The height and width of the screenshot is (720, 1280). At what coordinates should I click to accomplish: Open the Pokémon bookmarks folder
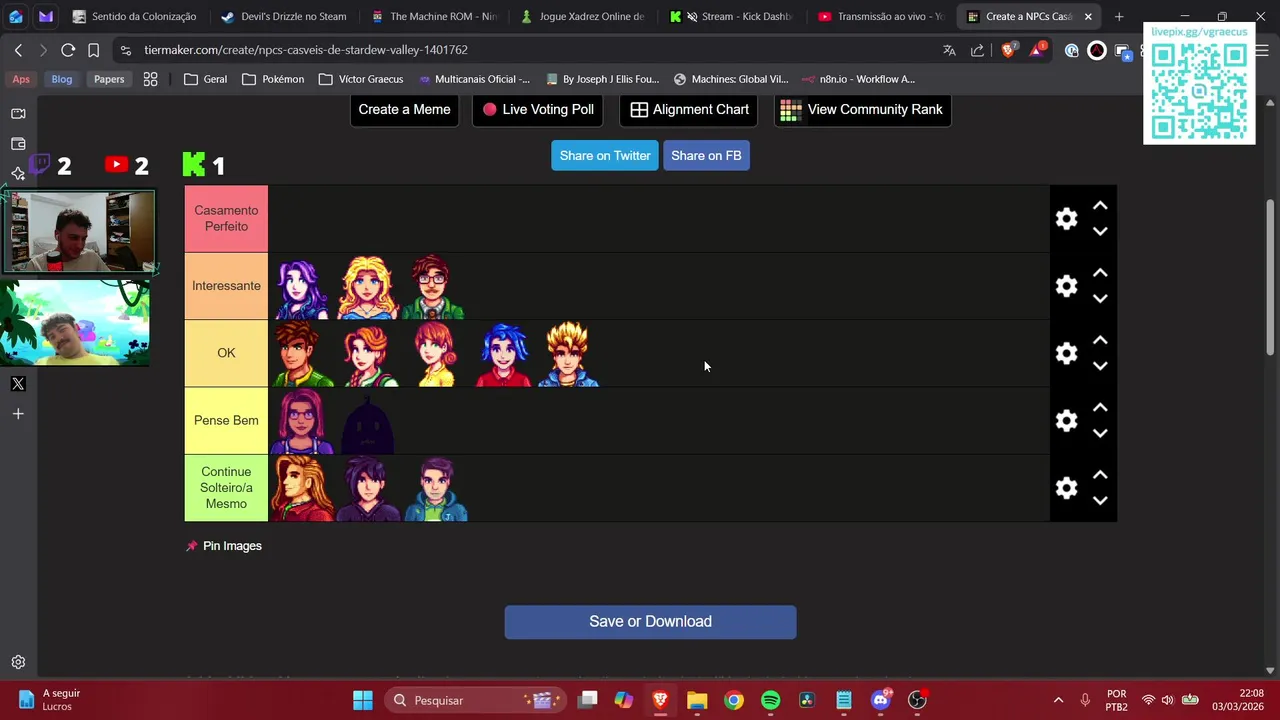(273, 79)
